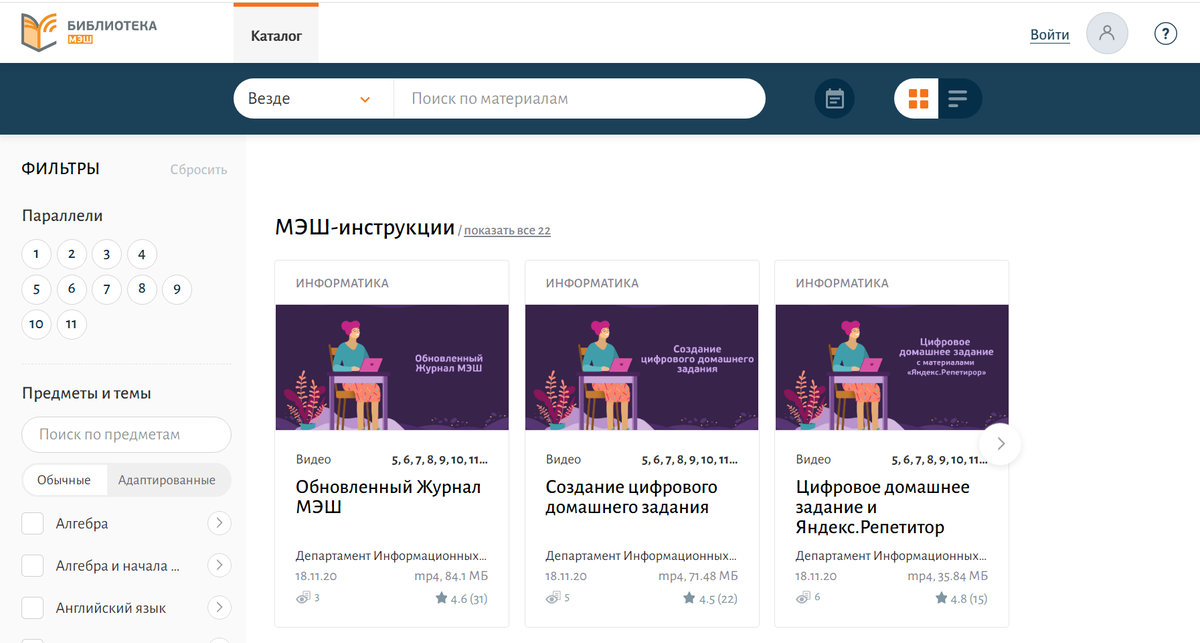Select parallel grade 9
Viewport: 1200px width, 643px height.
(177, 289)
